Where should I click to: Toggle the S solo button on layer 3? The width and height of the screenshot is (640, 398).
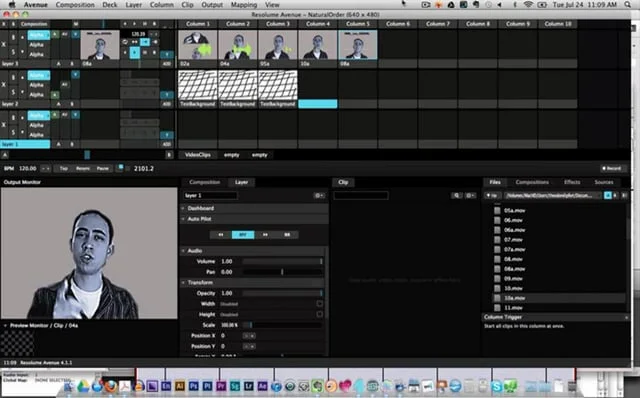[13, 52]
